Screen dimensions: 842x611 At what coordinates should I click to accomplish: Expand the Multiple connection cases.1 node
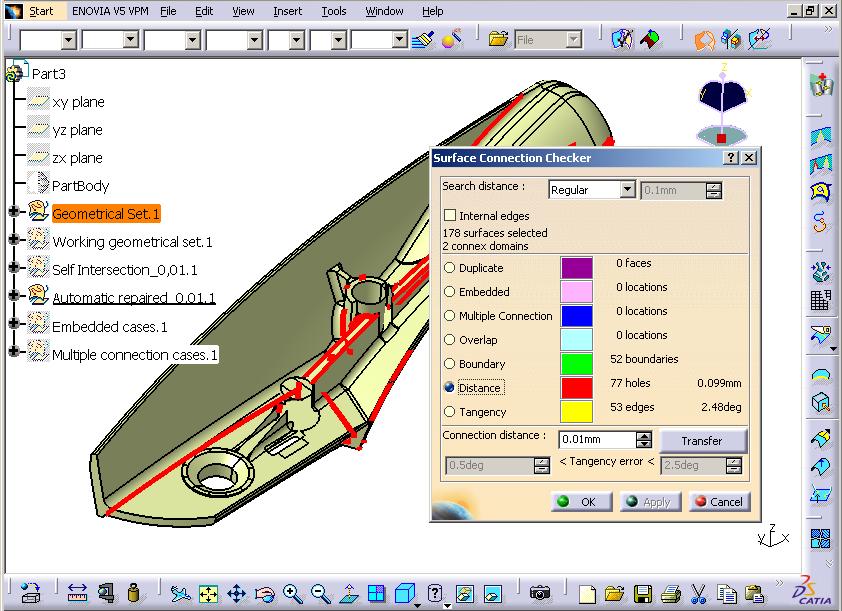tap(14, 352)
